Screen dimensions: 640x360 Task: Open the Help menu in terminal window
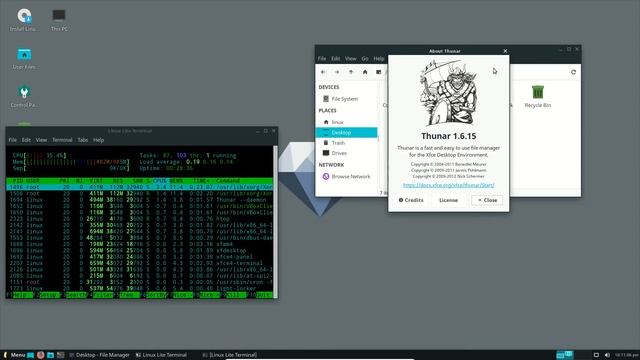[x=98, y=140]
